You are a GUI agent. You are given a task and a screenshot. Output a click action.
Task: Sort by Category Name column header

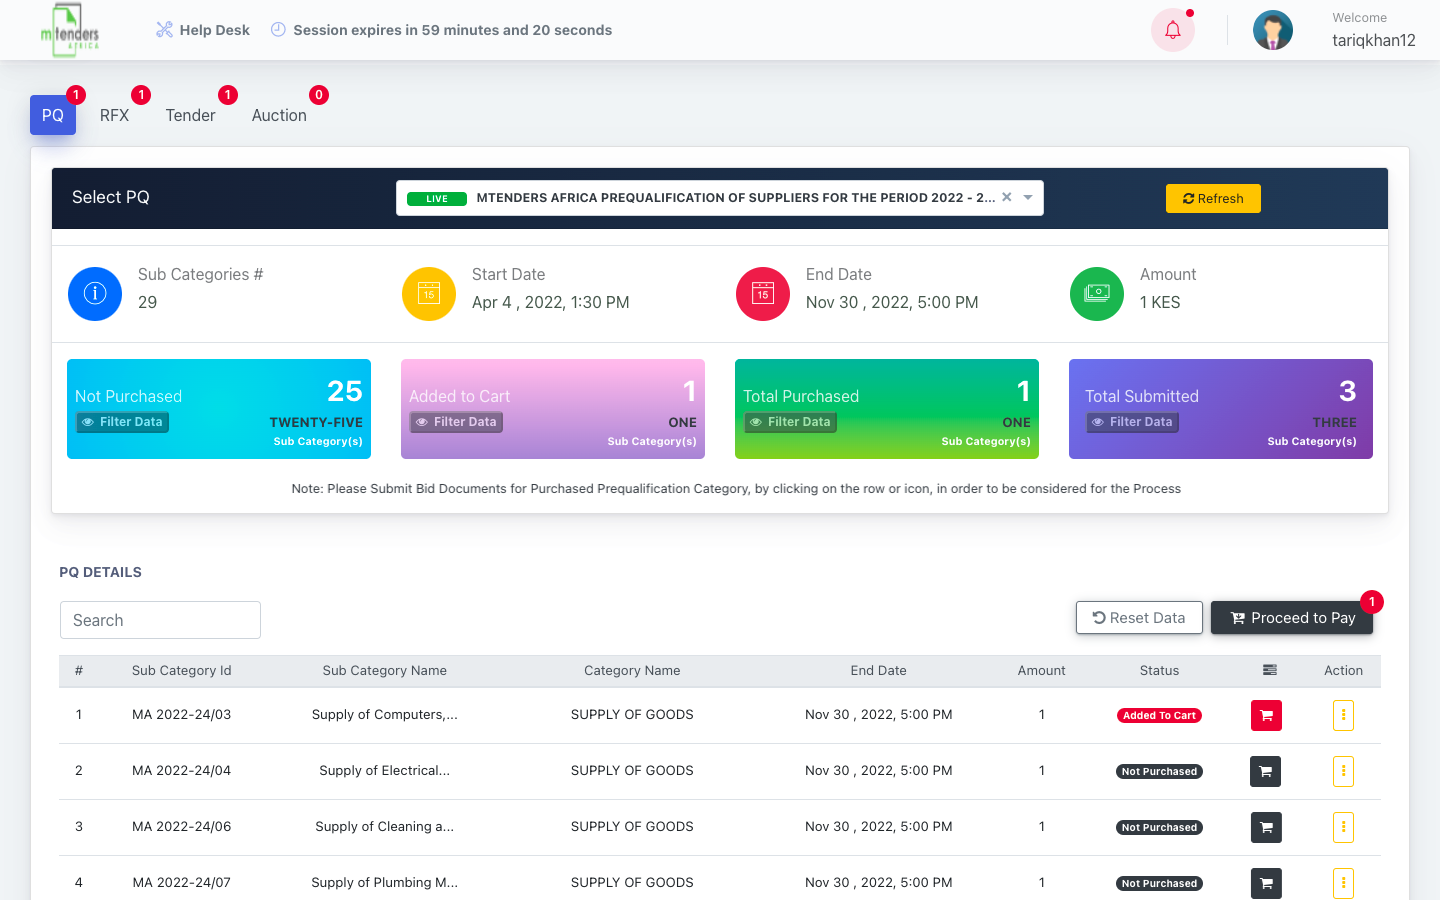pyautogui.click(x=632, y=671)
